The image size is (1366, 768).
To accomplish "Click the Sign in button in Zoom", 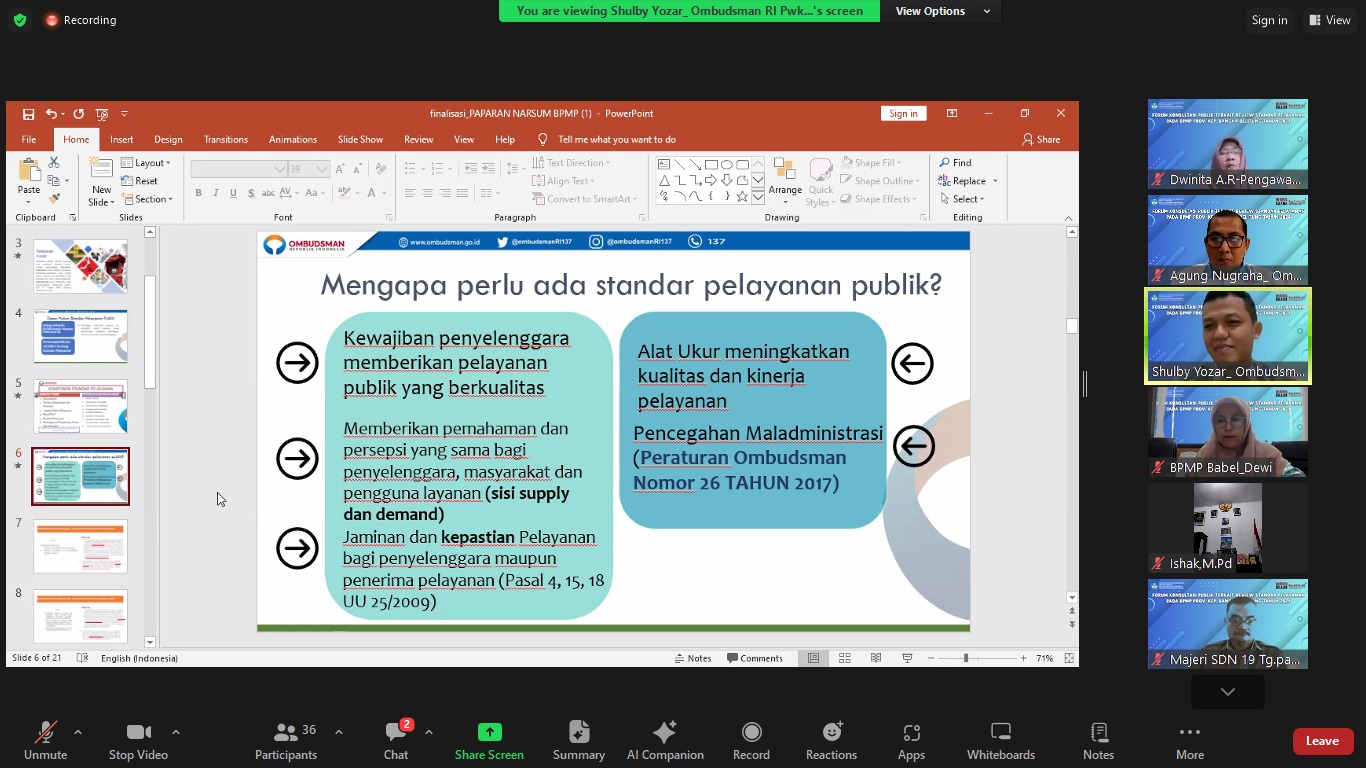I will 1269,20.
